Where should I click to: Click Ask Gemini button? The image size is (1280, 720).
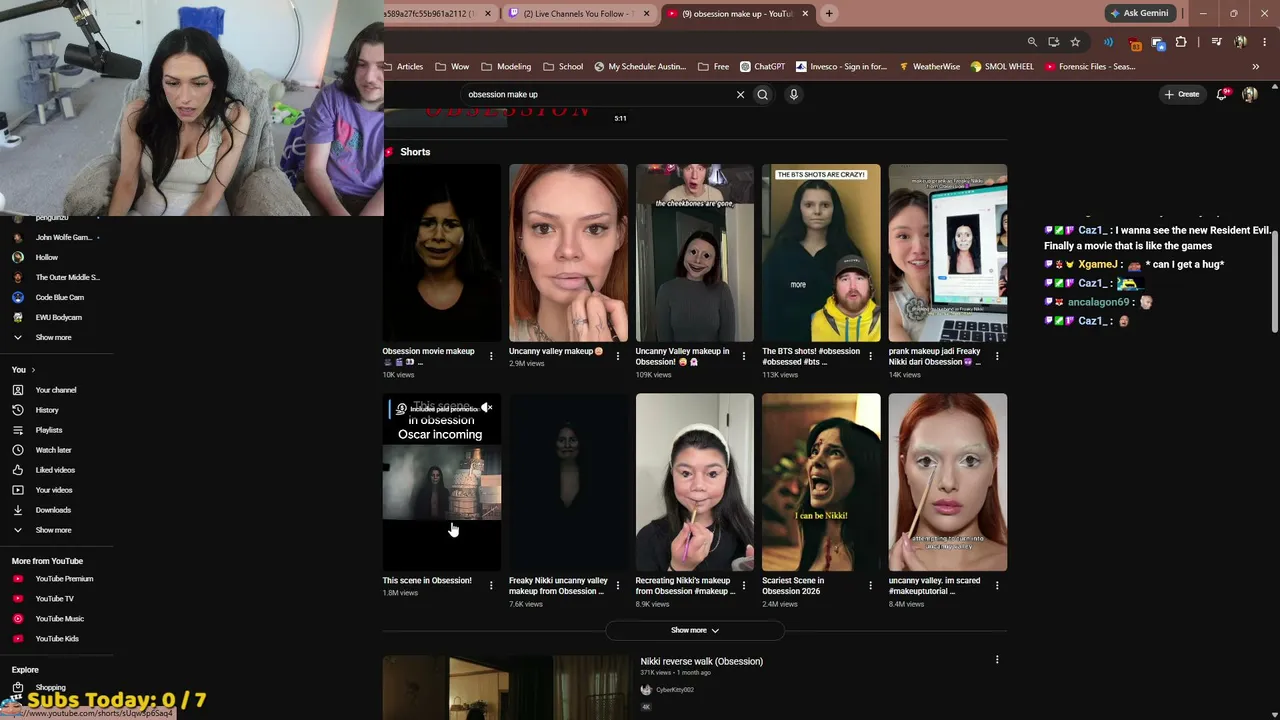[1138, 13]
